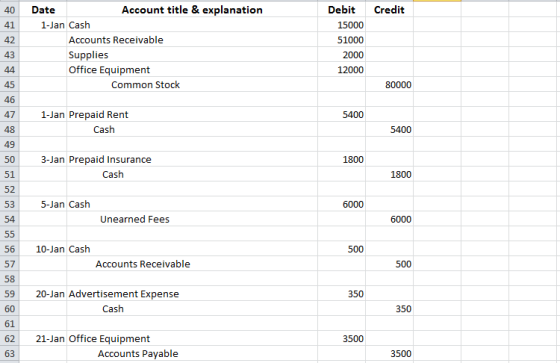The height and width of the screenshot is (363, 560).
Task: Click the Accounts Payable account cell
Action: (192, 354)
